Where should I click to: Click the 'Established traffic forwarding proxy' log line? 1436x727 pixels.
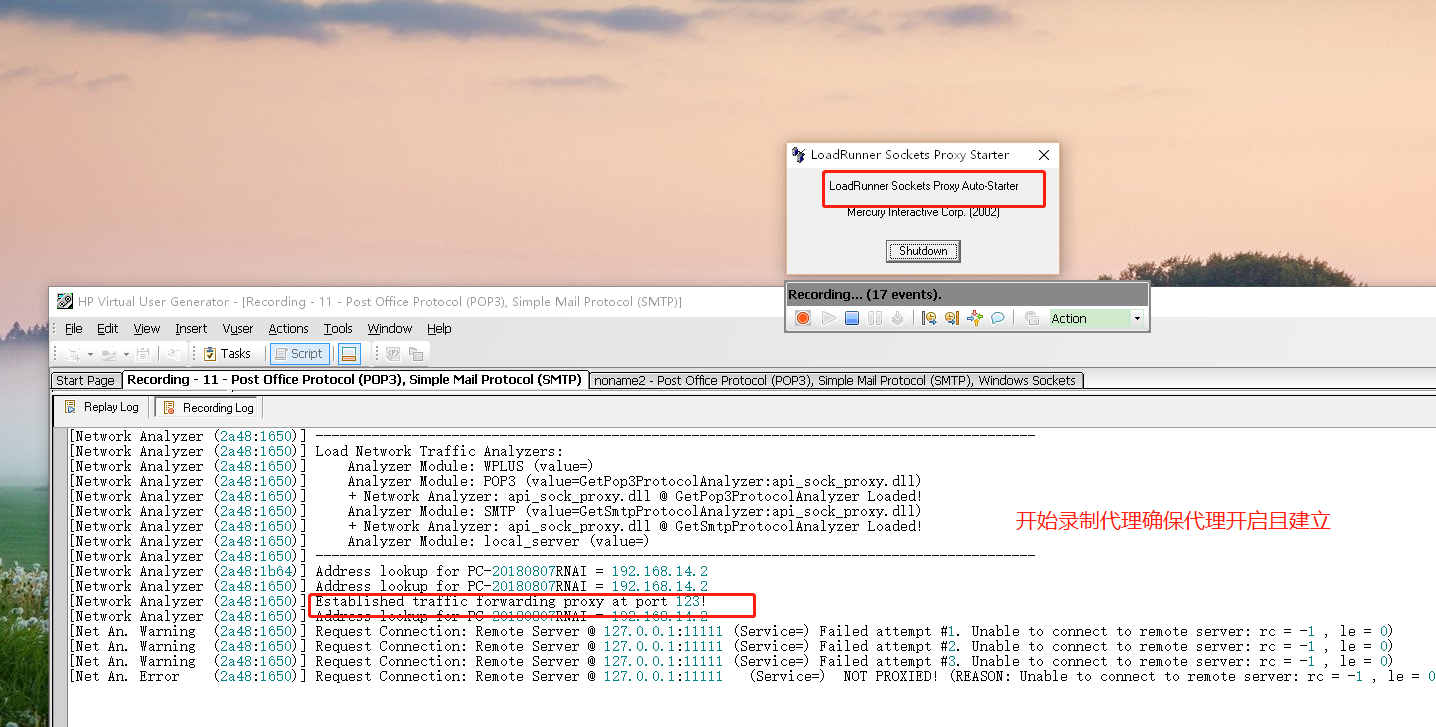pyautogui.click(x=511, y=601)
